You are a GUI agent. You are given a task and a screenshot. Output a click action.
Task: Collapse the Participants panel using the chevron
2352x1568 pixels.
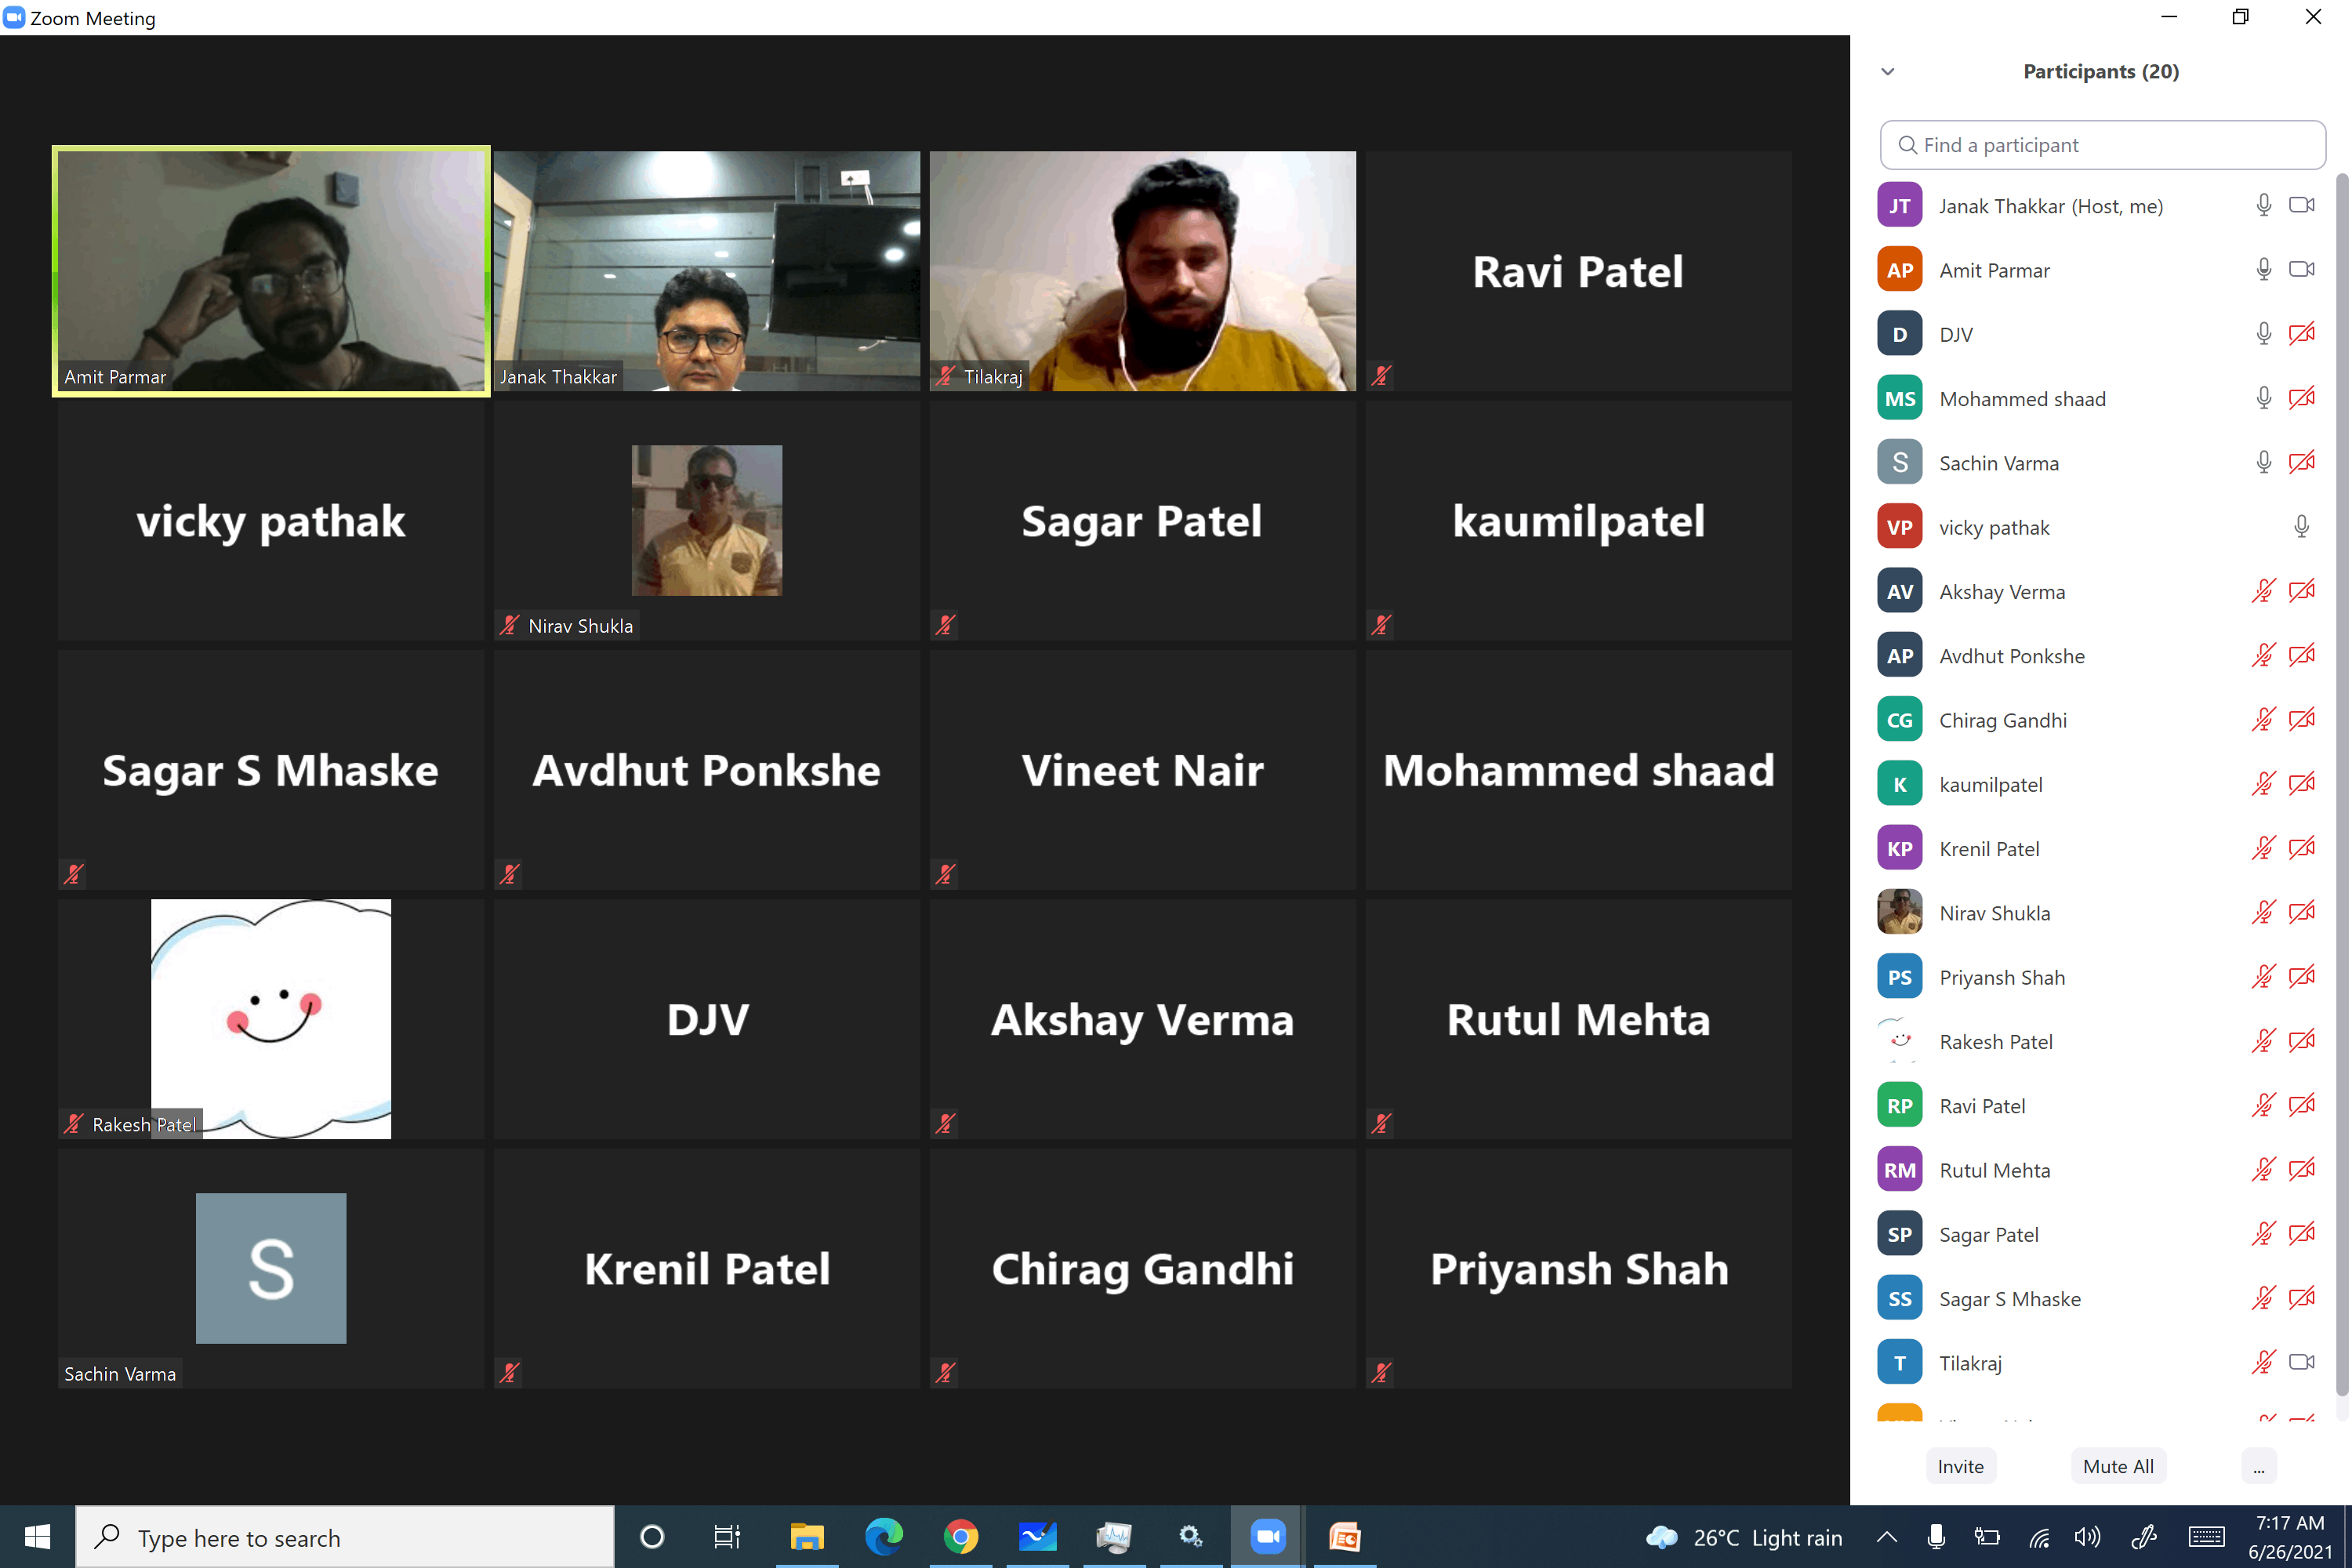point(1887,72)
